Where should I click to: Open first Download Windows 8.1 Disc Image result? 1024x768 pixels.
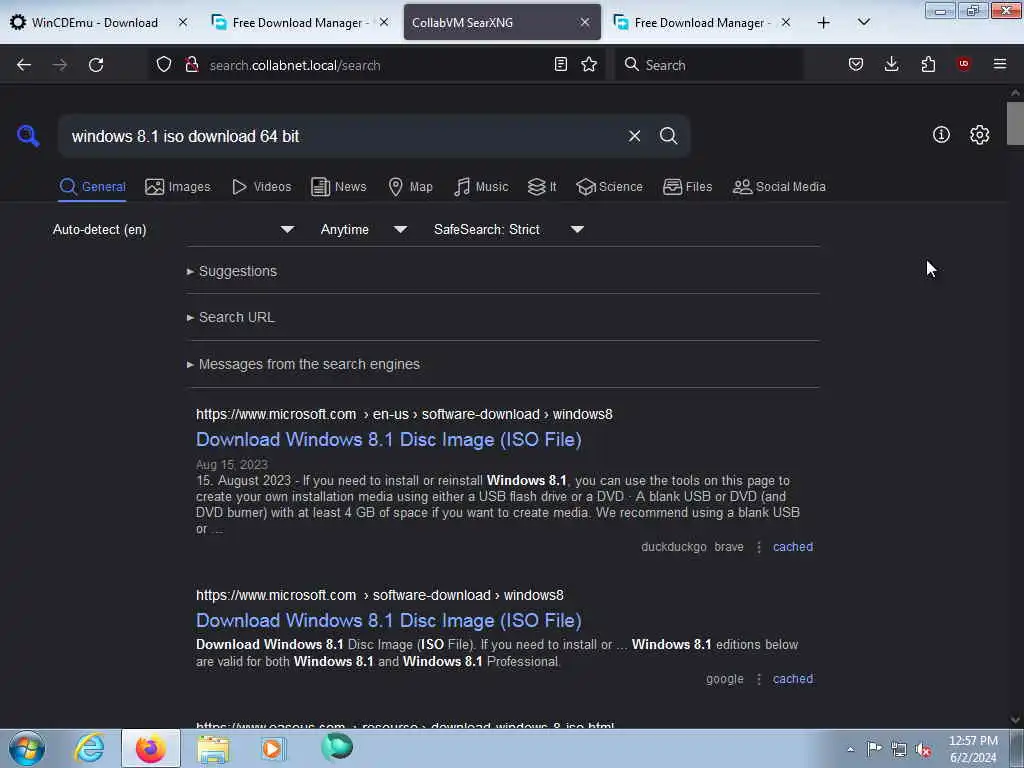(x=389, y=440)
